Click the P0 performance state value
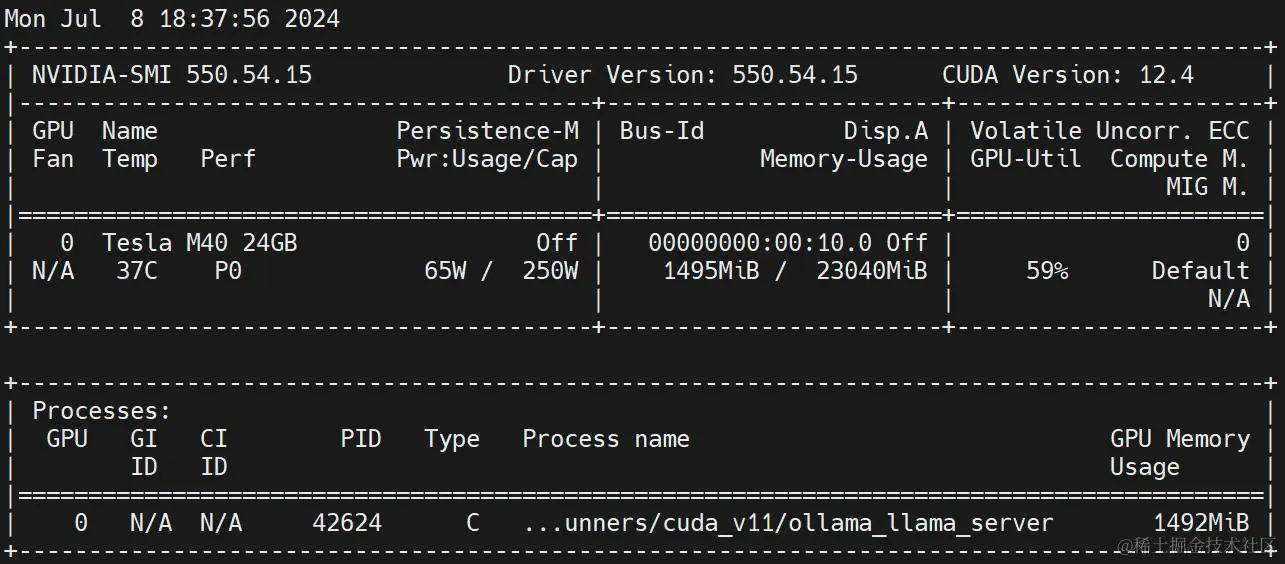The height and width of the screenshot is (564, 1285). click(x=228, y=271)
